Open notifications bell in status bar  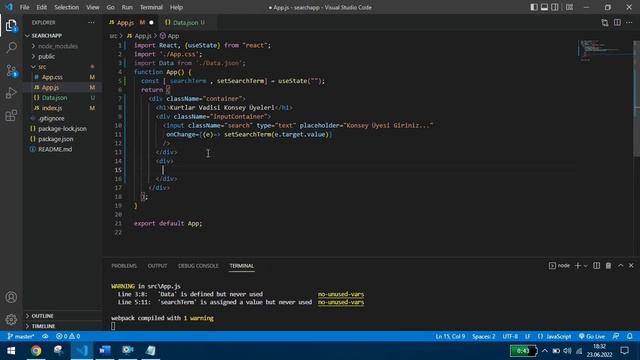(x=629, y=336)
